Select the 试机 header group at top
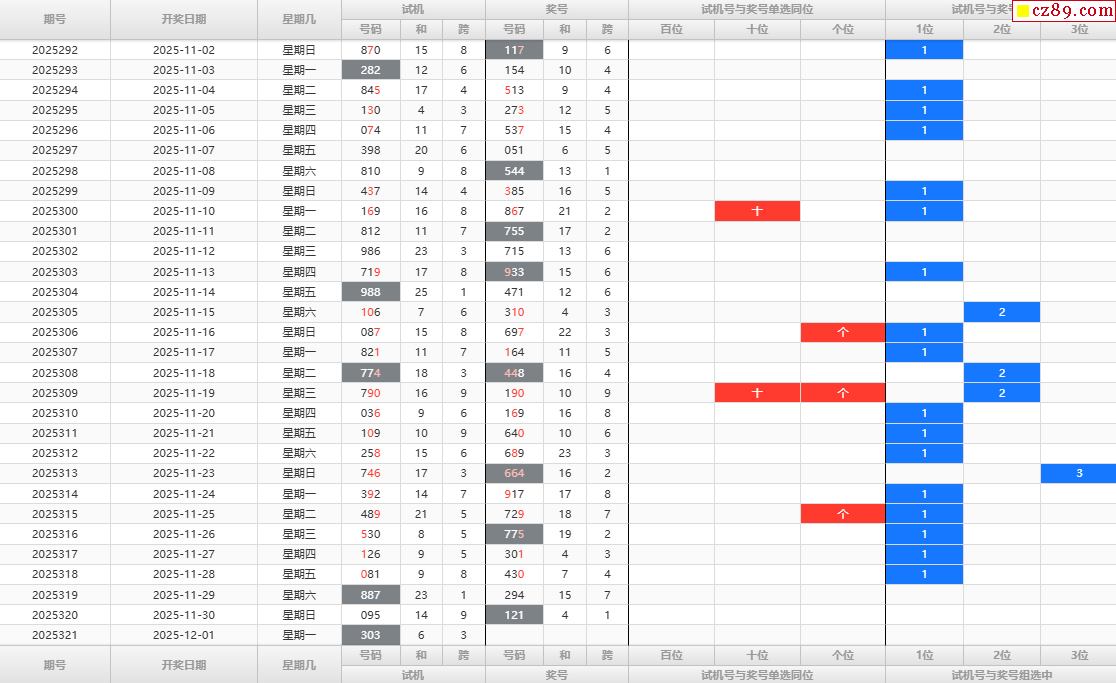1116x683 pixels. [413, 9]
